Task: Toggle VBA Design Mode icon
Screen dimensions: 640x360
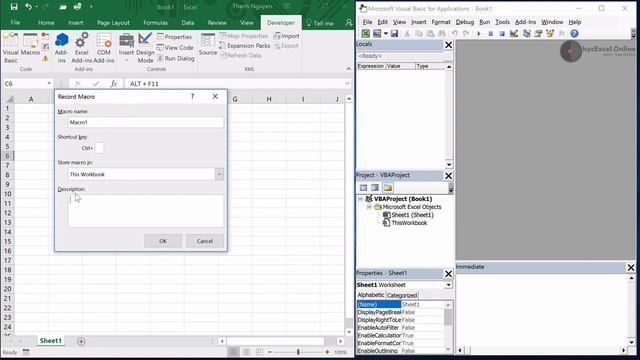Action: click(514, 33)
